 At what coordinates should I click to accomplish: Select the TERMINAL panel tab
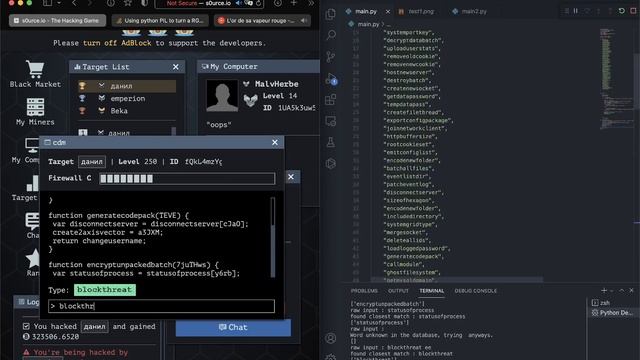pos(431,291)
